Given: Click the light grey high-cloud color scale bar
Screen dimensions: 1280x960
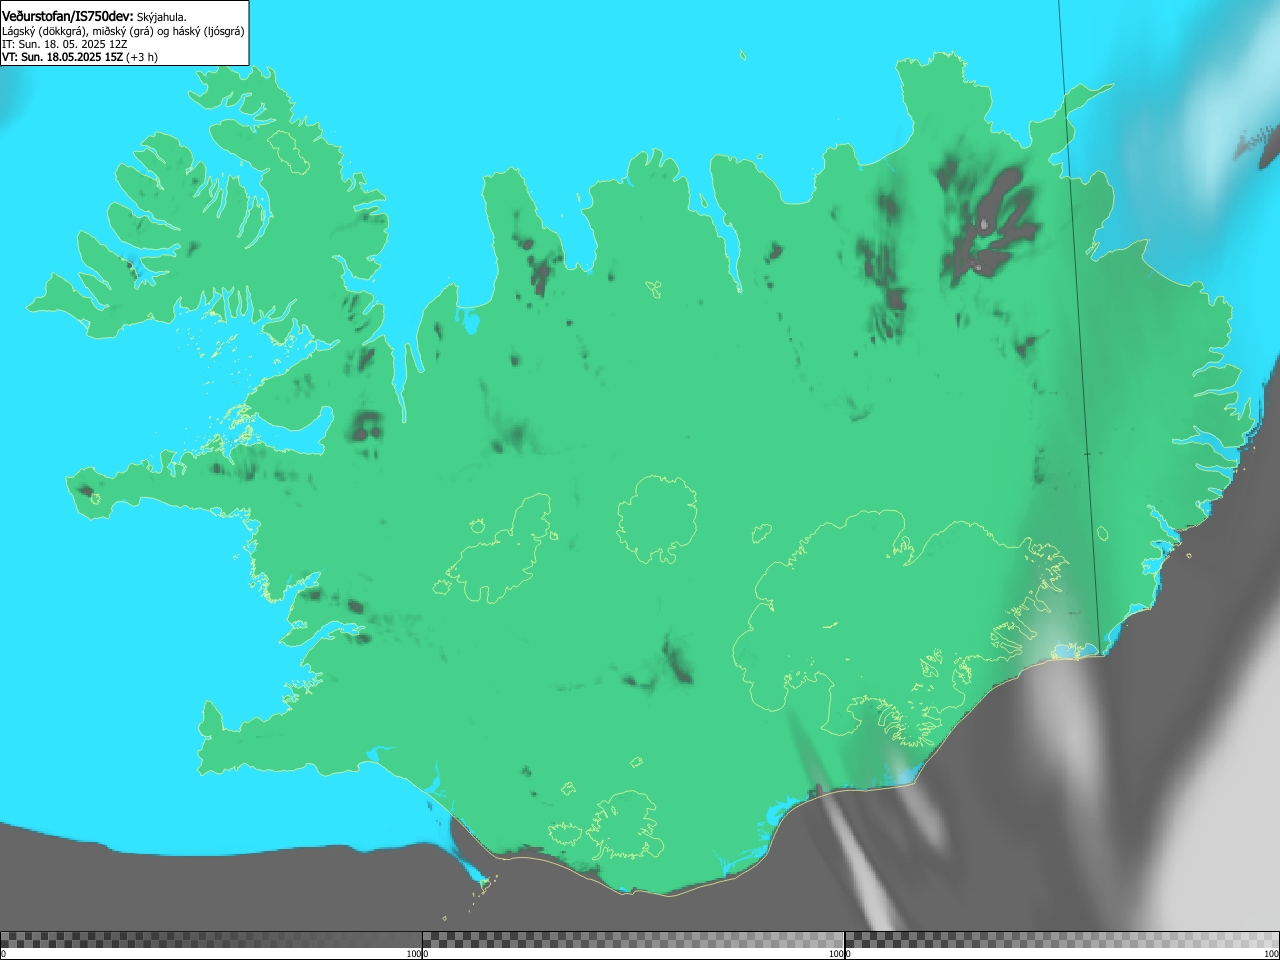Looking at the screenshot, I should [1062, 940].
